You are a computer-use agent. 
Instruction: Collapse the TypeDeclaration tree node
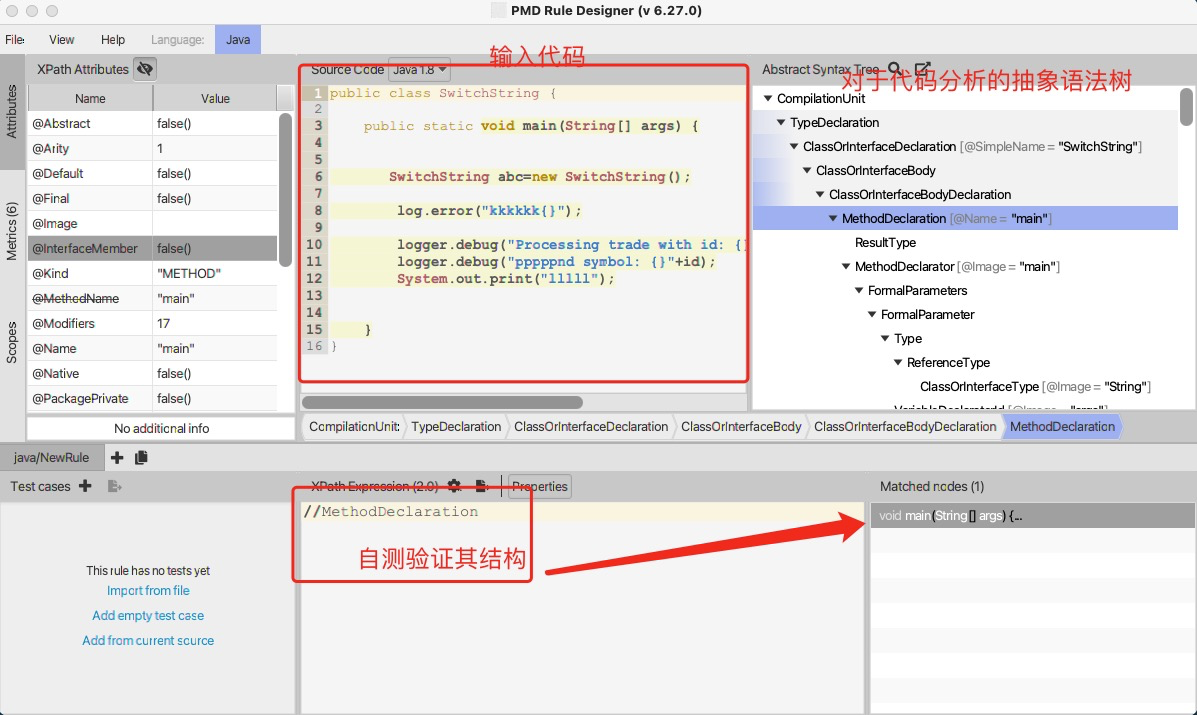point(781,122)
